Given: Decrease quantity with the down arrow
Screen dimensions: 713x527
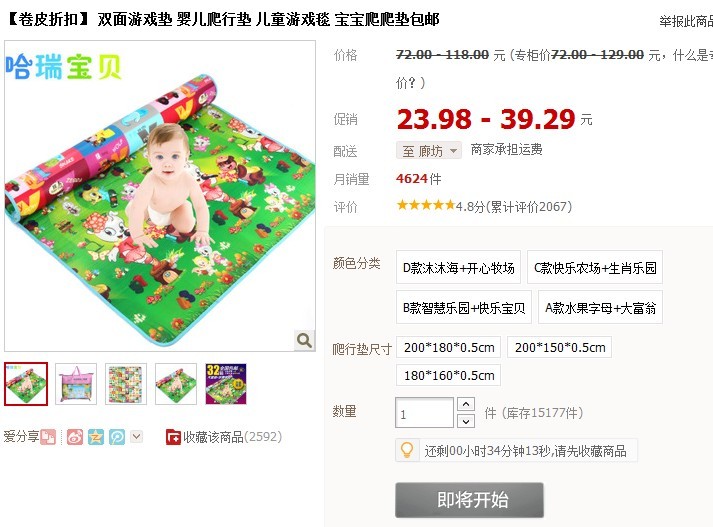Looking at the screenshot, I should (466, 421).
